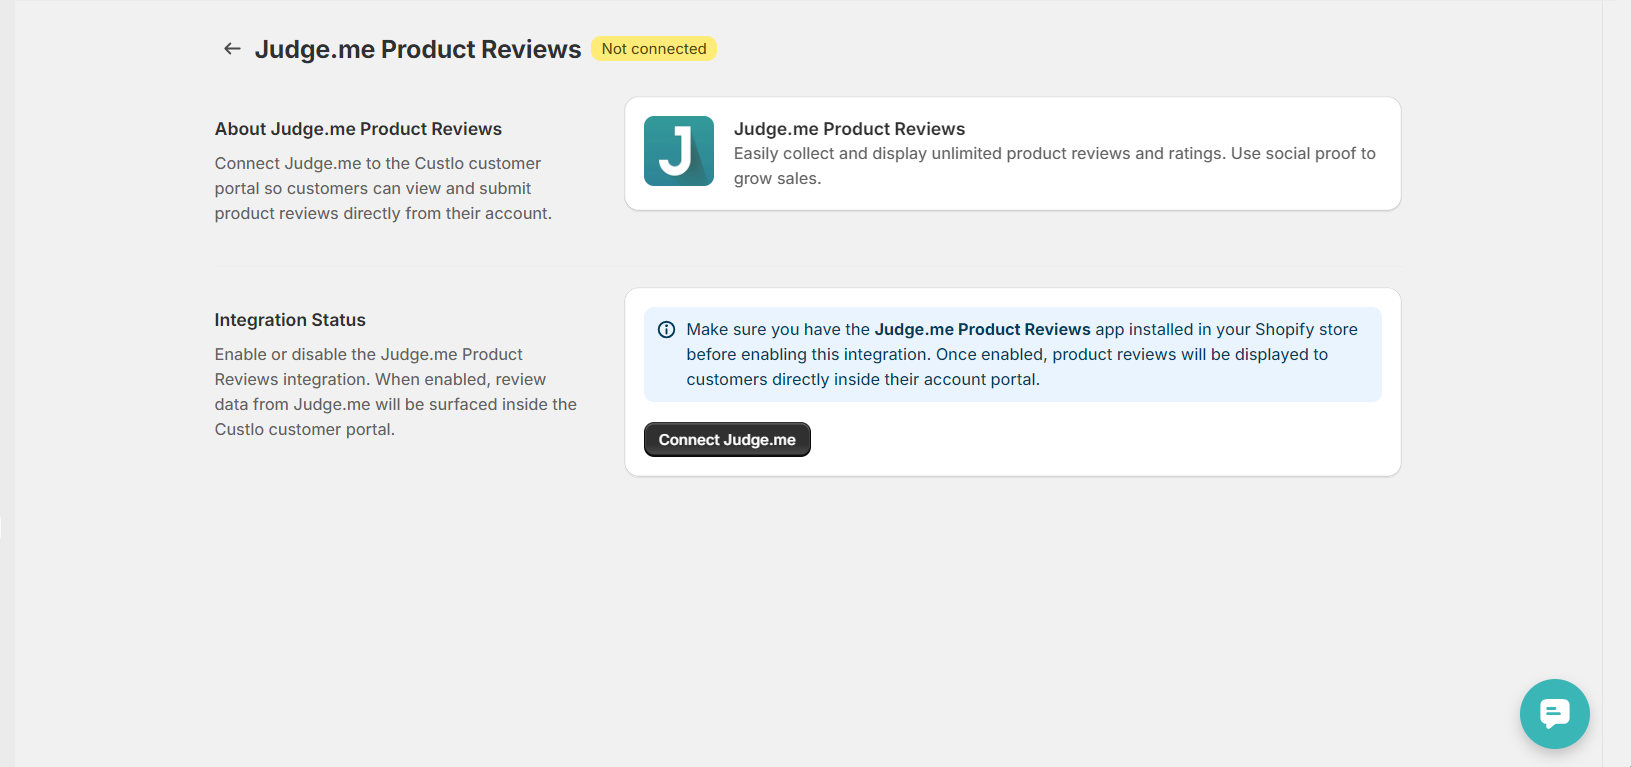1631x767 pixels.
Task: Select the Judge.me Product Reviews page title
Action: tap(418, 49)
